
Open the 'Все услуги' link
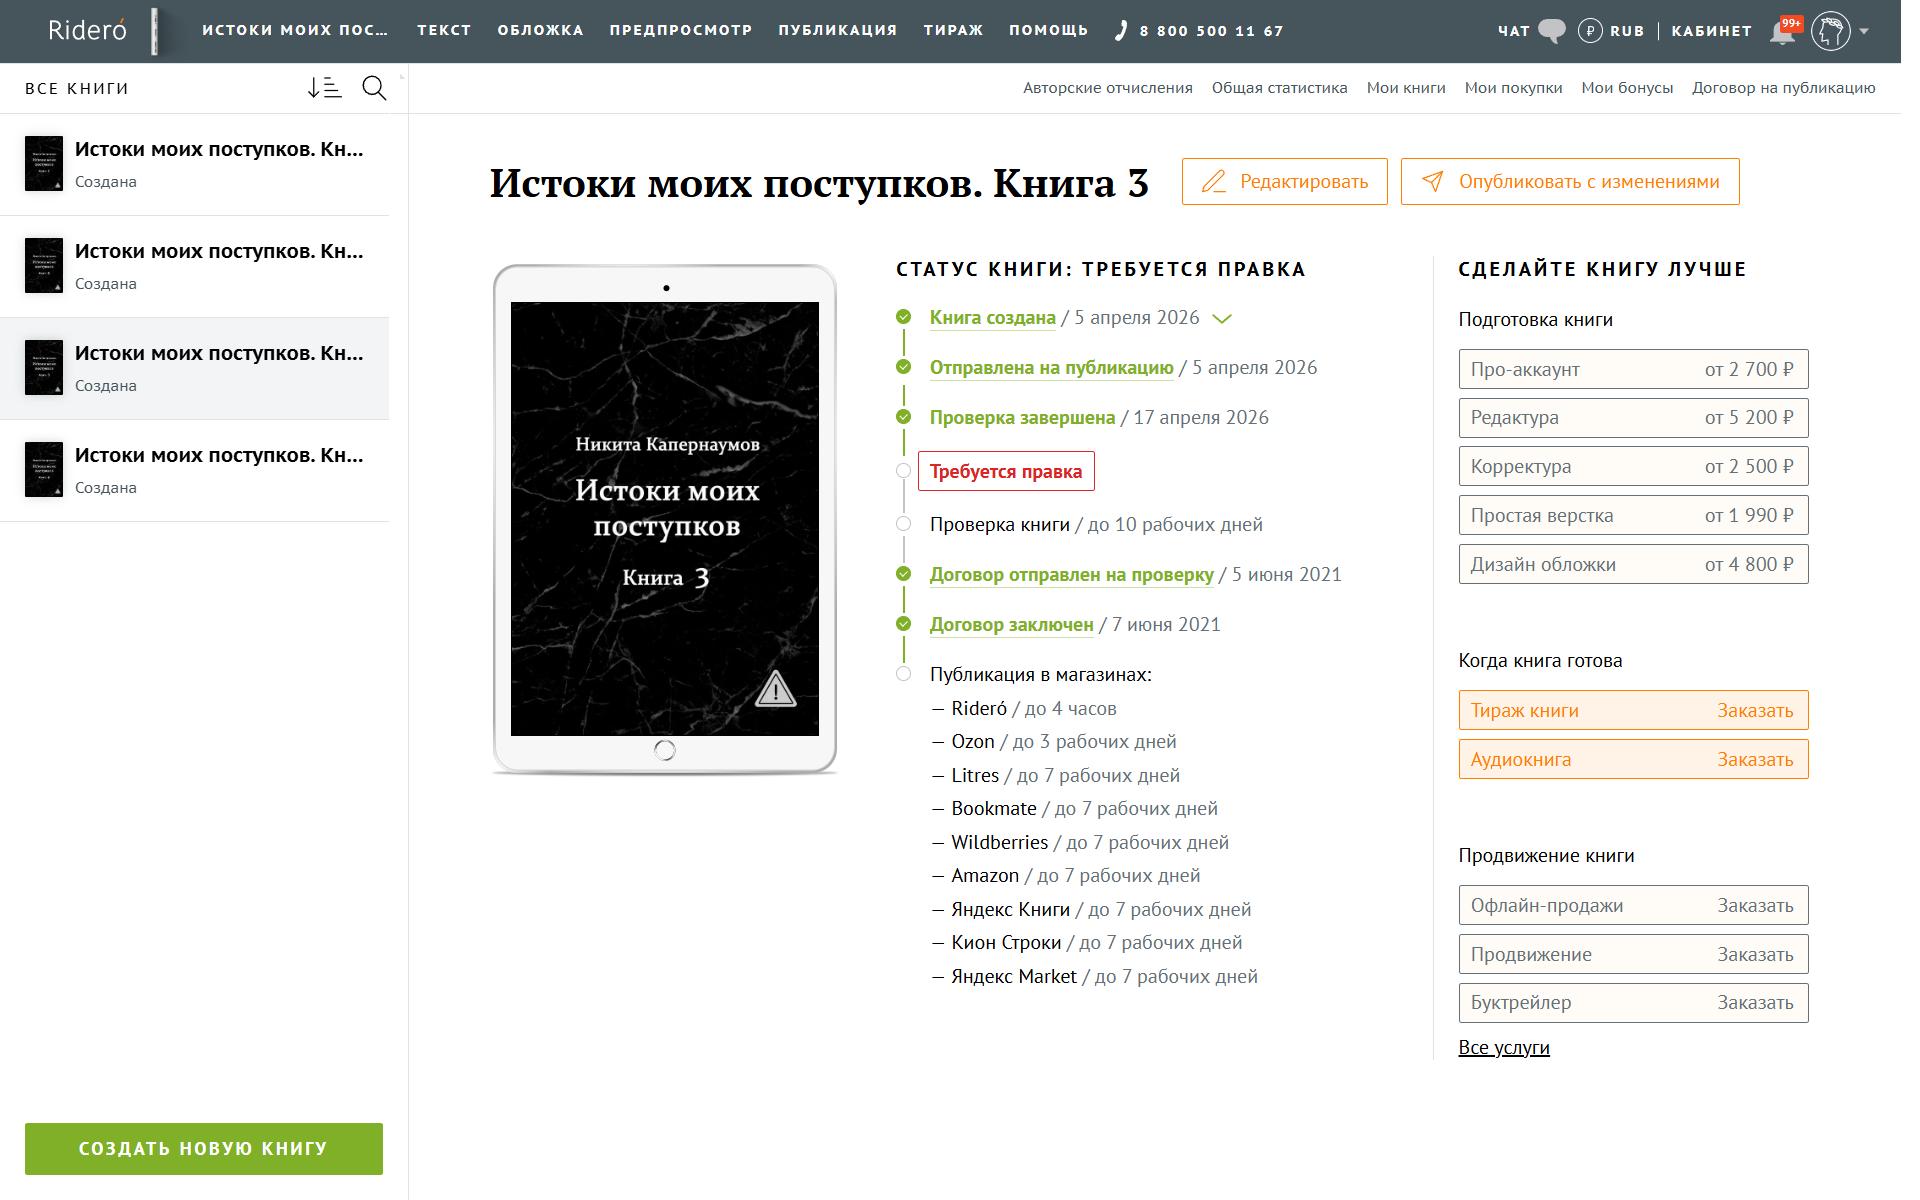pyautogui.click(x=1504, y=1048)
